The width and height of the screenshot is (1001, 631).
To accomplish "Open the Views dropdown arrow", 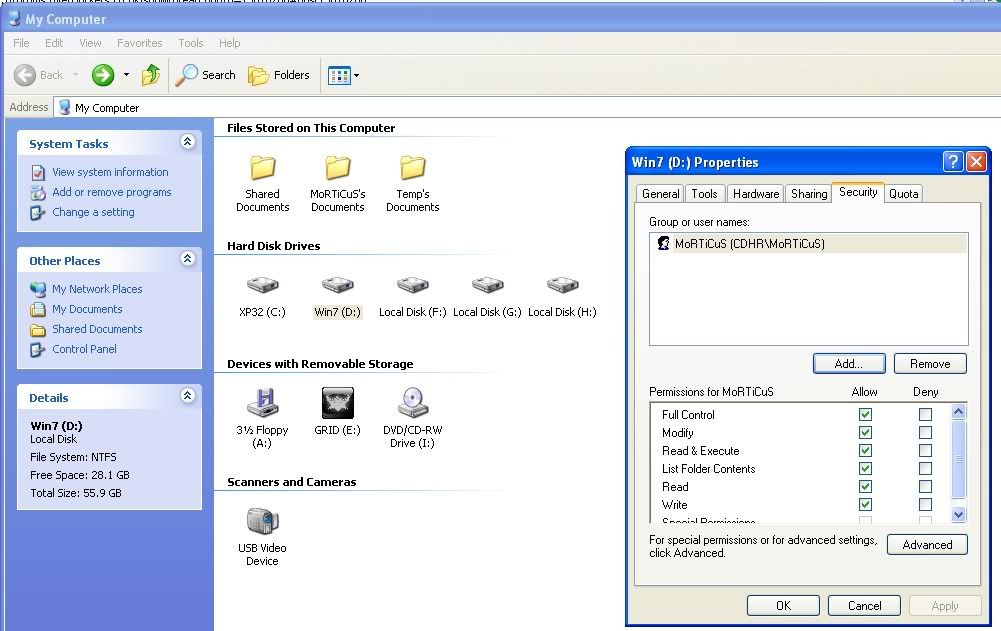I will [356, 75].
